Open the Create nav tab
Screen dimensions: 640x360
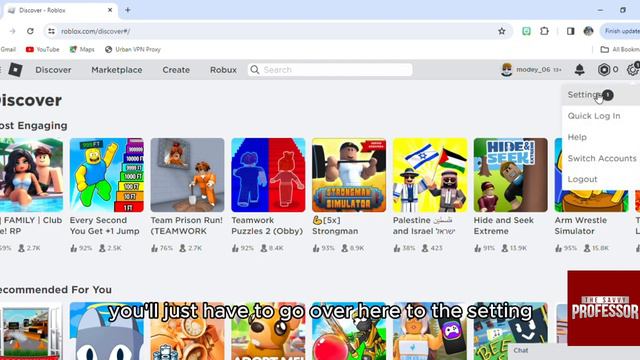click(176, 70)
